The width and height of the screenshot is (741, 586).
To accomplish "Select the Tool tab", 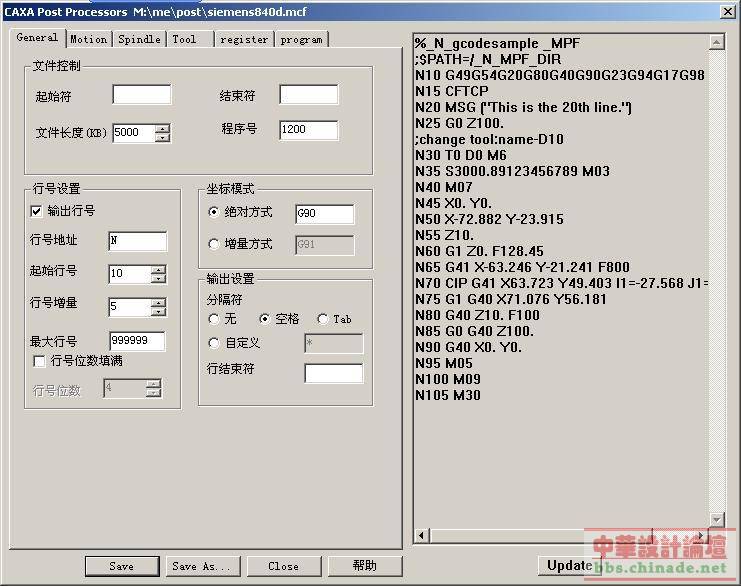I will 190,39.
